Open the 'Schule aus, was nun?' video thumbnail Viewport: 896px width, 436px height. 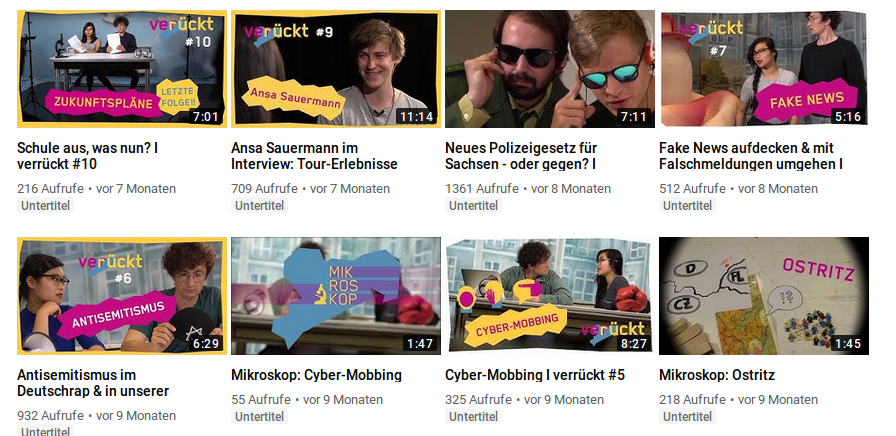[x=122, y=69]
